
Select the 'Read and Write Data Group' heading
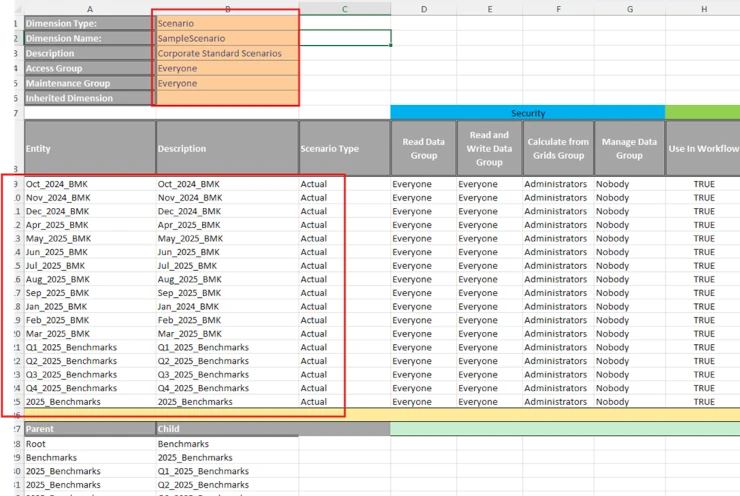[x=489, y=149]
